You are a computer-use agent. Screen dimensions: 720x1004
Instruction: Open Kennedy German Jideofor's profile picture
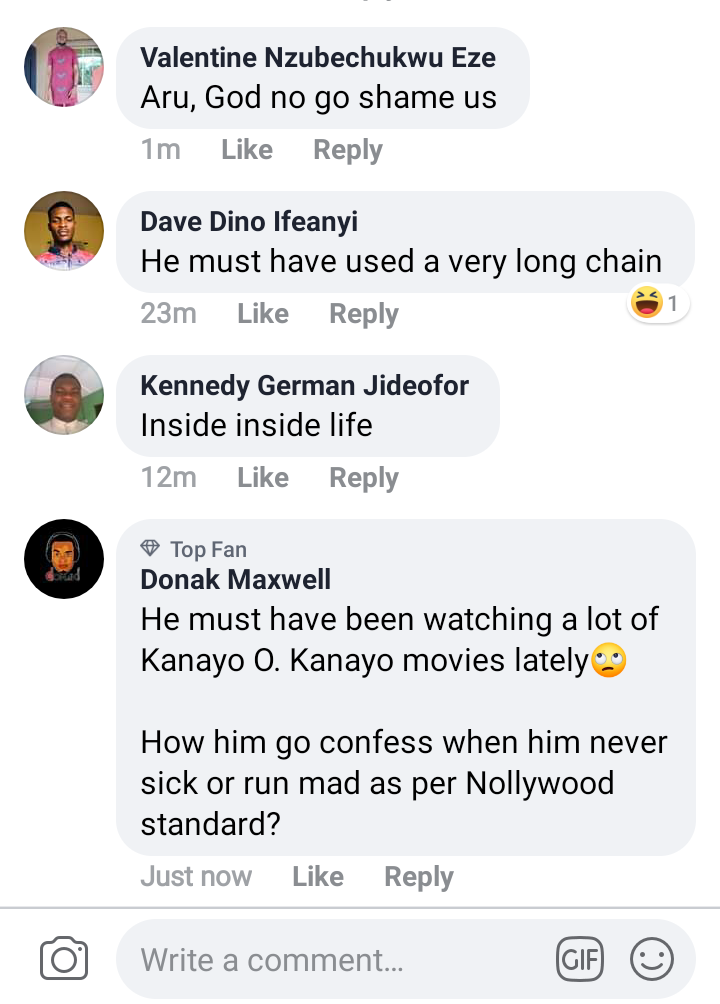(64, 395)
